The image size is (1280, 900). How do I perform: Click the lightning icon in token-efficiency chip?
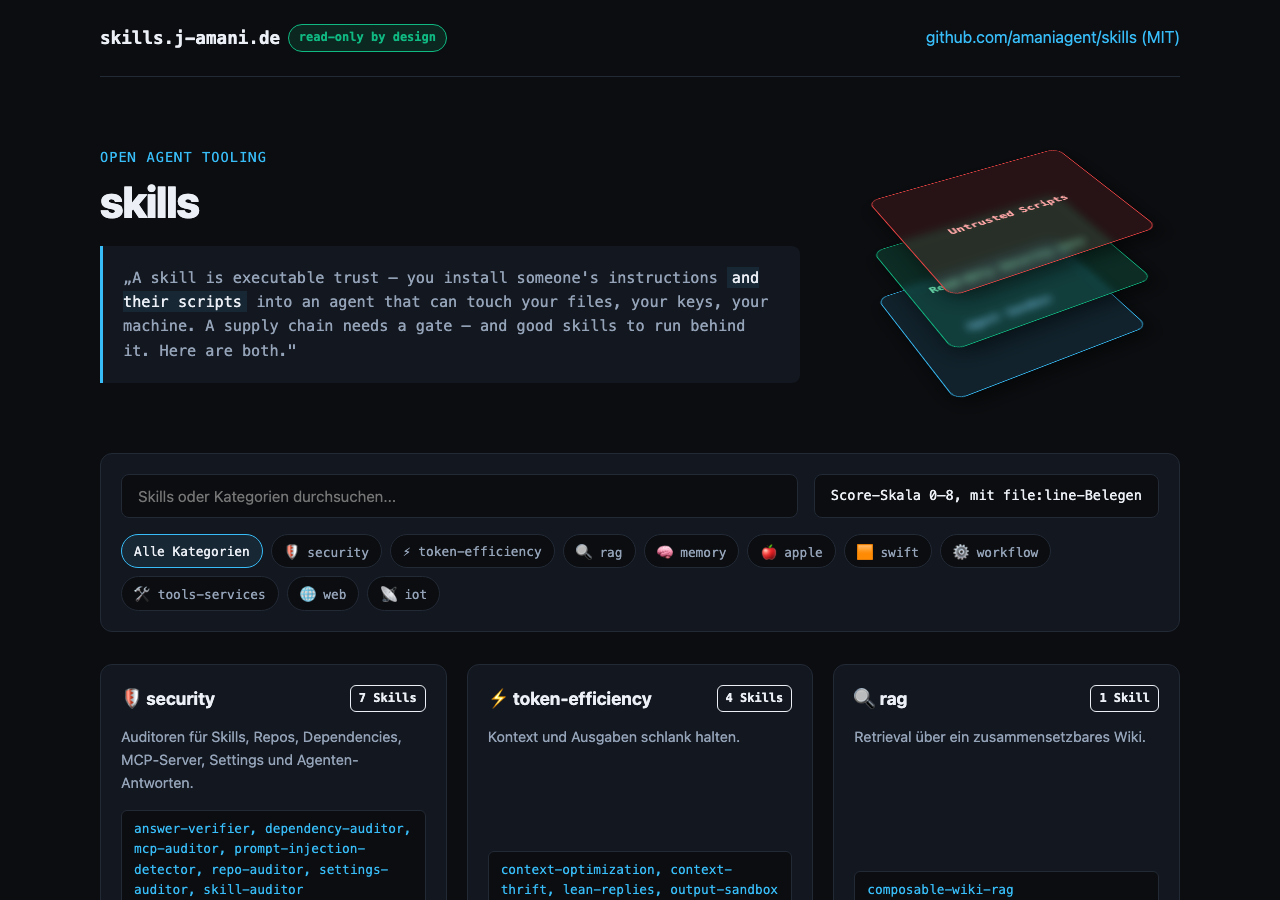407,552
